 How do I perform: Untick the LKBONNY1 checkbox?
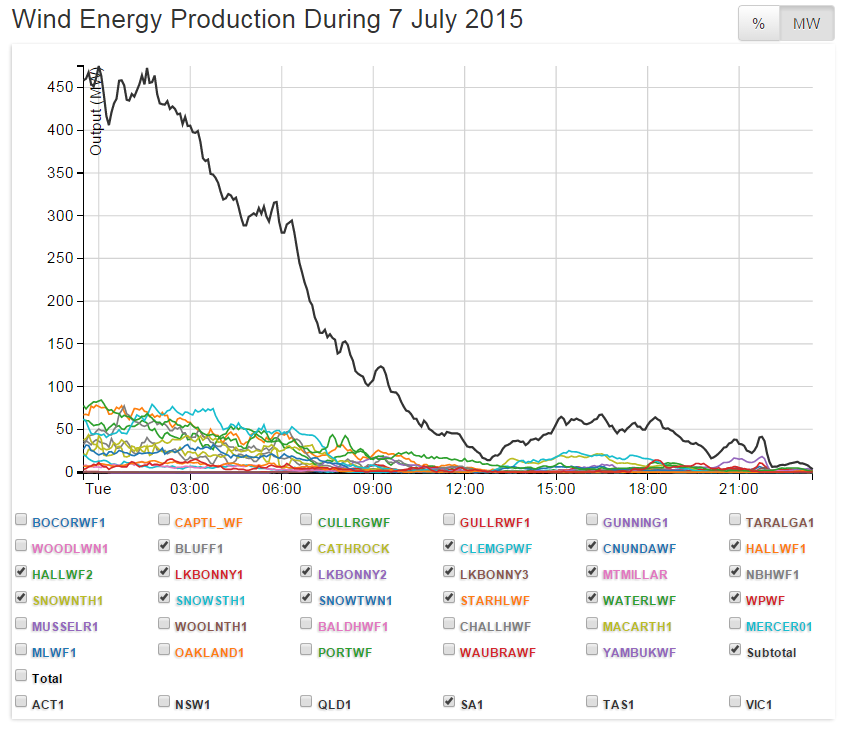click(x=164, y=572)
